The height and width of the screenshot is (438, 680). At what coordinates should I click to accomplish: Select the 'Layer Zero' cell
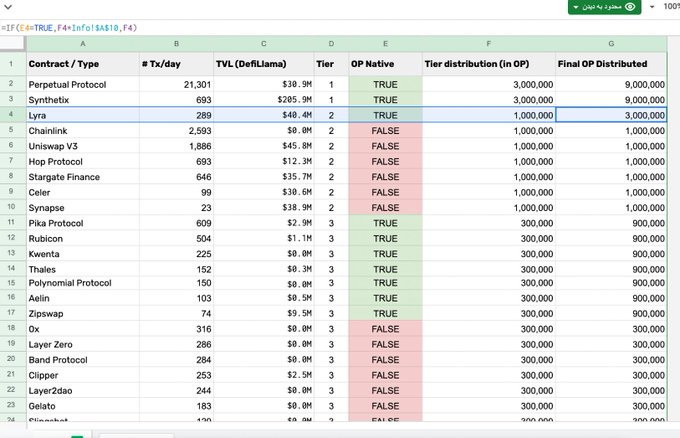[83, 344]
